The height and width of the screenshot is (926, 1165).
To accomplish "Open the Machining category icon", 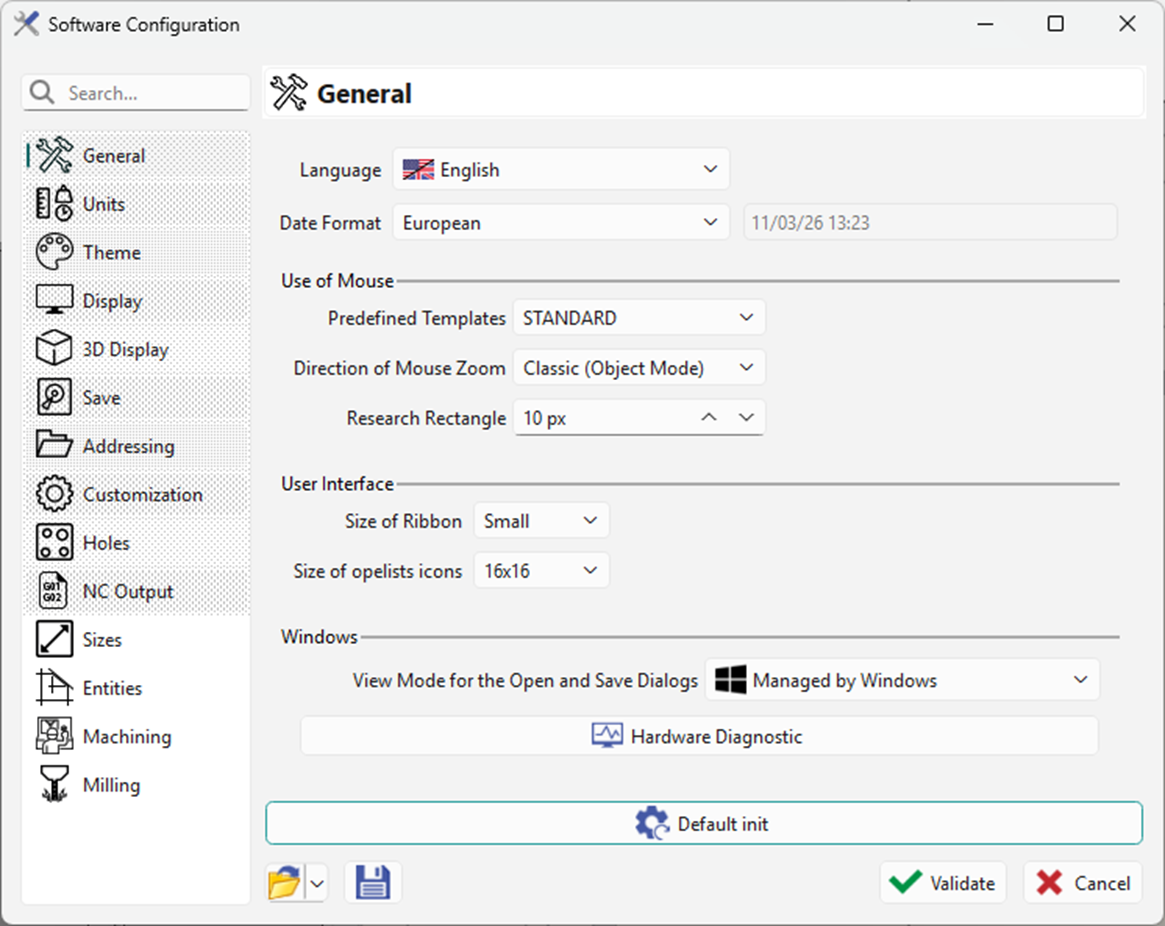I will (x=54, y=736).
